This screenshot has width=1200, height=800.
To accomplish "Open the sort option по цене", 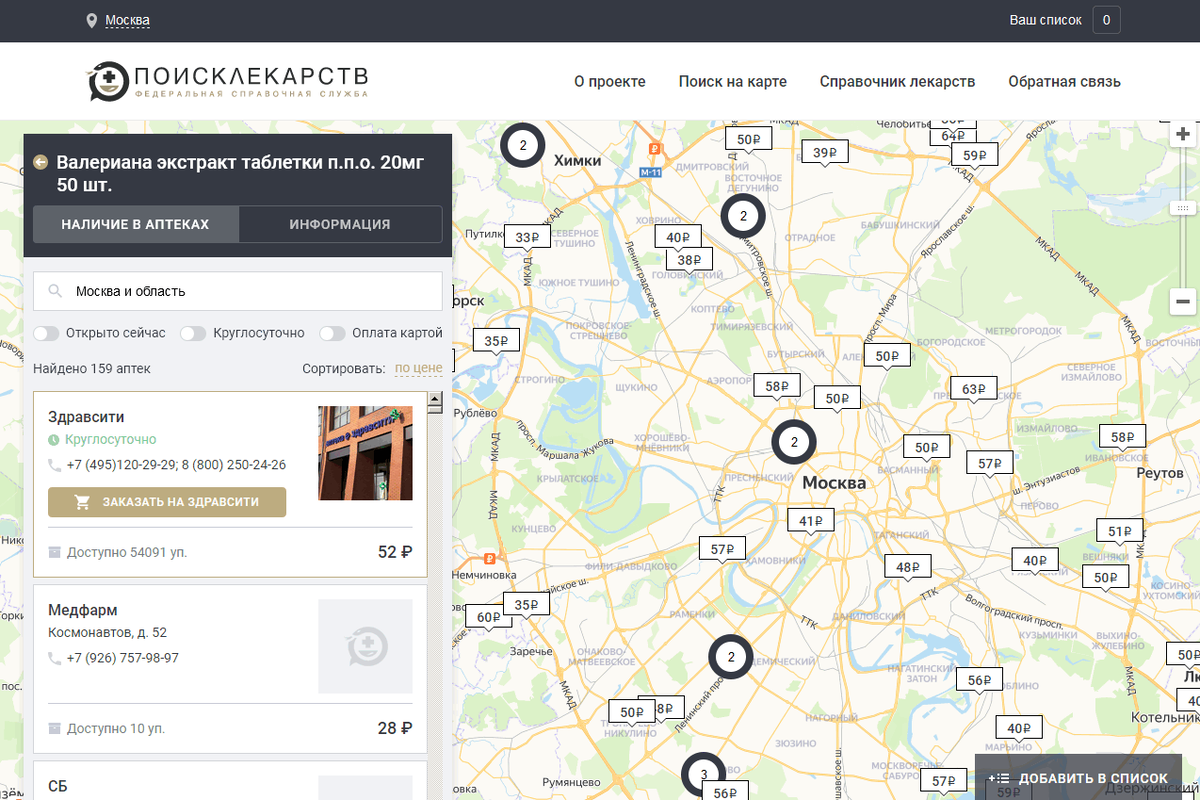I will pos(418,369).
